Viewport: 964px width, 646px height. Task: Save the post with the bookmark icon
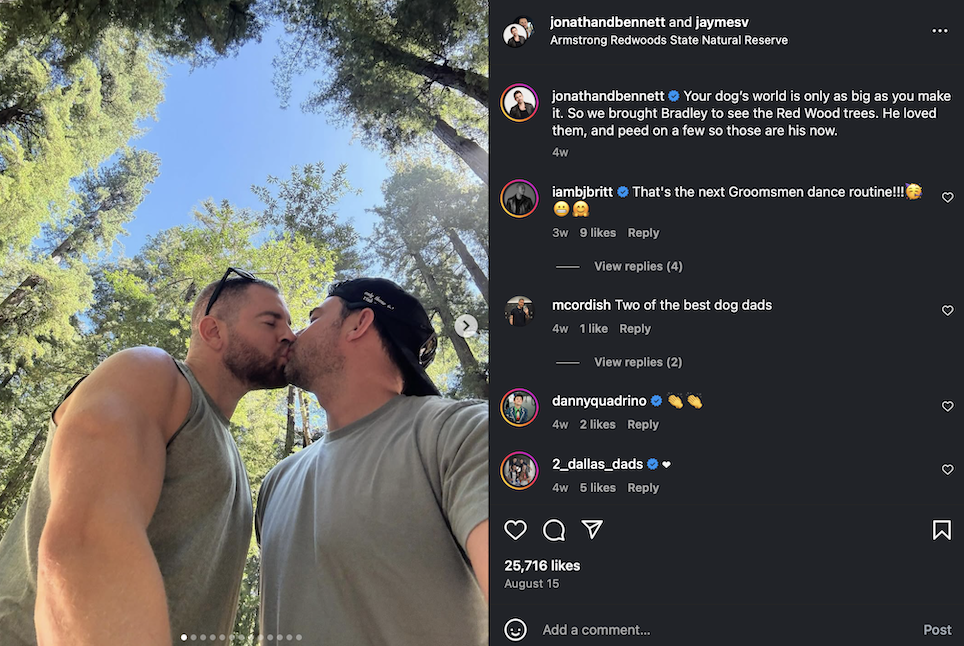pyautogui.click(x=941, y=530)
